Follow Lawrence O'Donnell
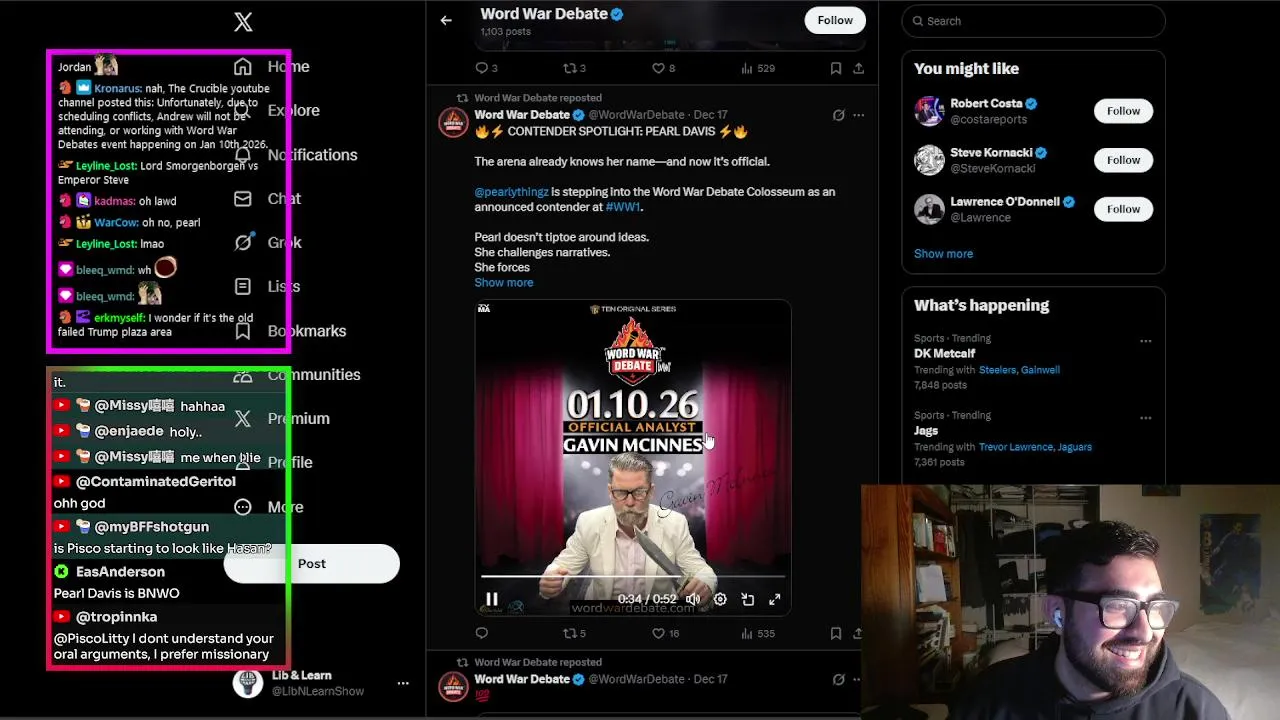This screenshot has height=720, width=1280. point(1123,209)
